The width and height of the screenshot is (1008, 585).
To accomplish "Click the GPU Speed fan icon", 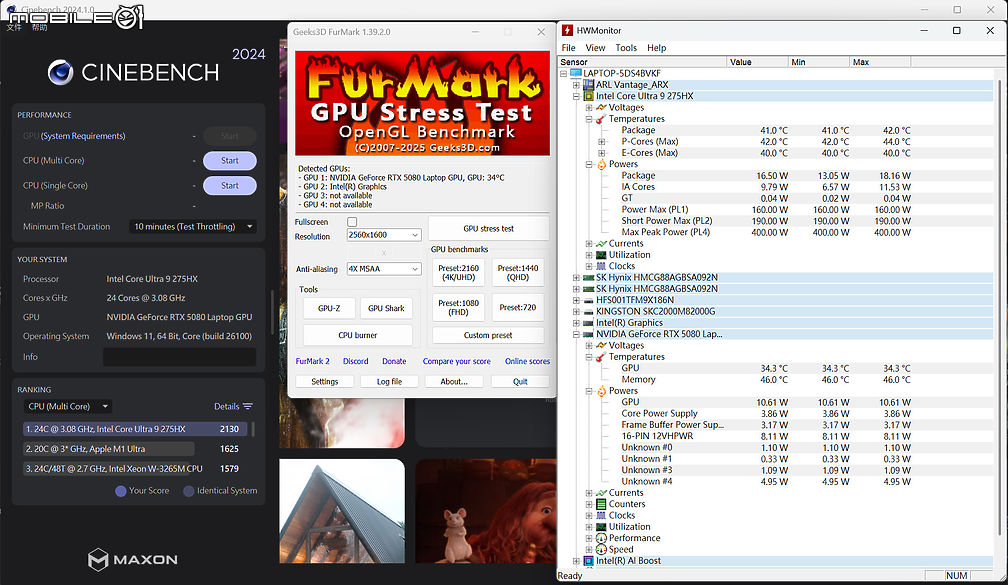I will click(601, 550).
